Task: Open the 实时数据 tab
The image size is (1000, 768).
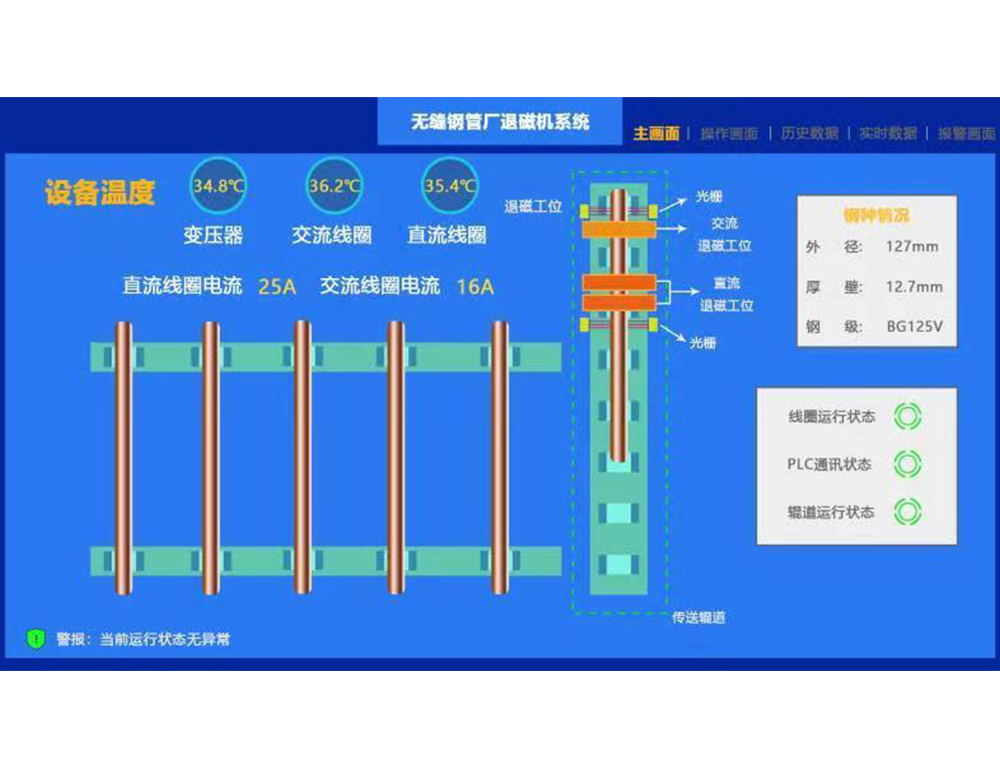Action: coord(887,134)
